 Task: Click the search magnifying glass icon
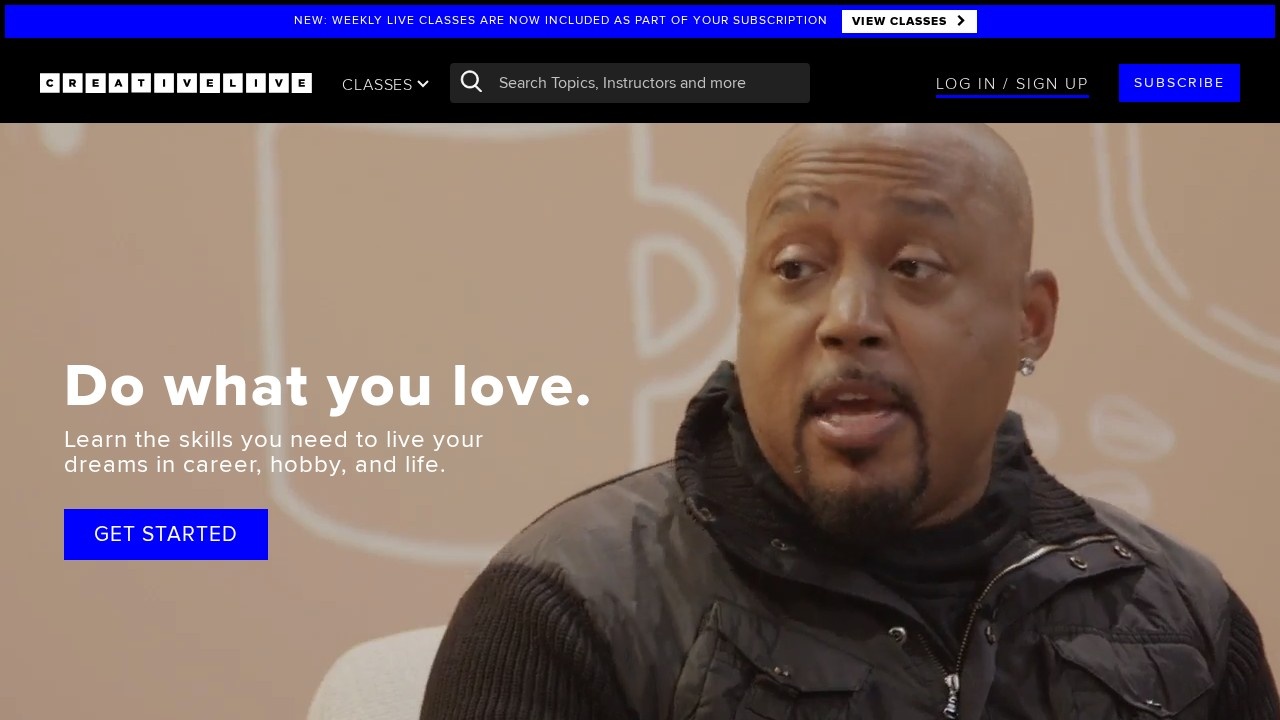pyautogui.click(x=471, y=82)
